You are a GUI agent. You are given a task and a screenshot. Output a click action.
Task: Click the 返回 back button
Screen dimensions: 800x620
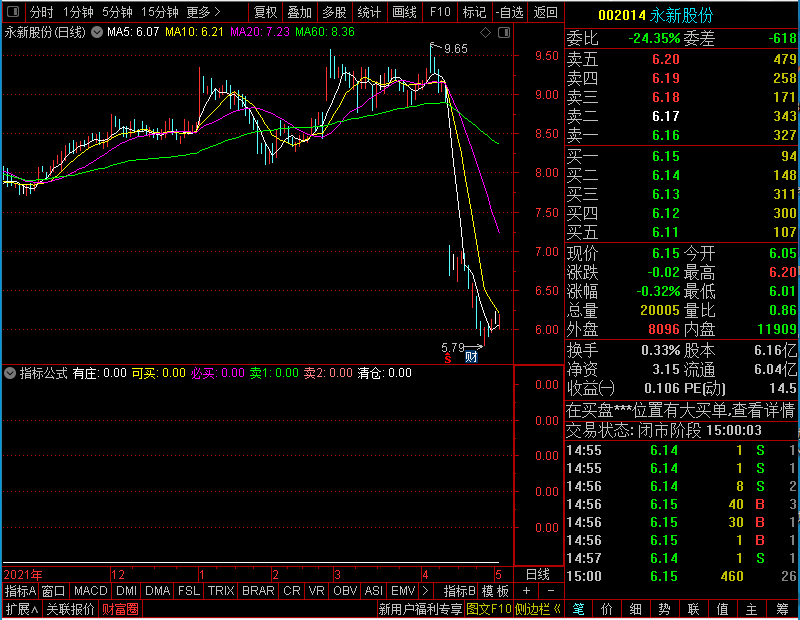click(x=545, y=12)
